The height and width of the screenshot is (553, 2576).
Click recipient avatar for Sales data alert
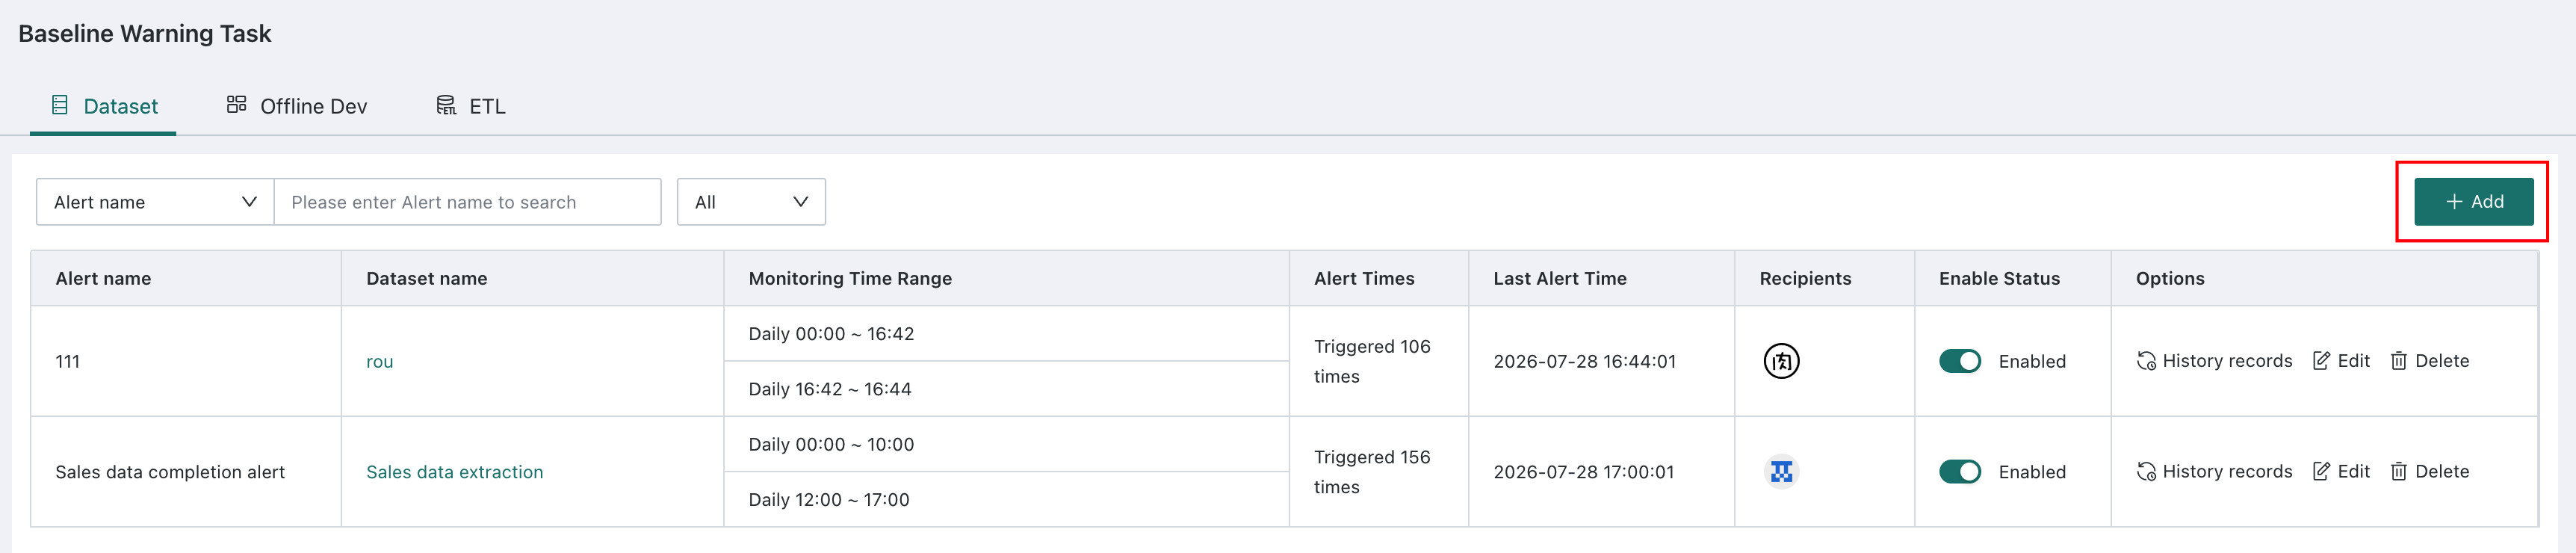pyautogui.click(x=1781, y=472)
